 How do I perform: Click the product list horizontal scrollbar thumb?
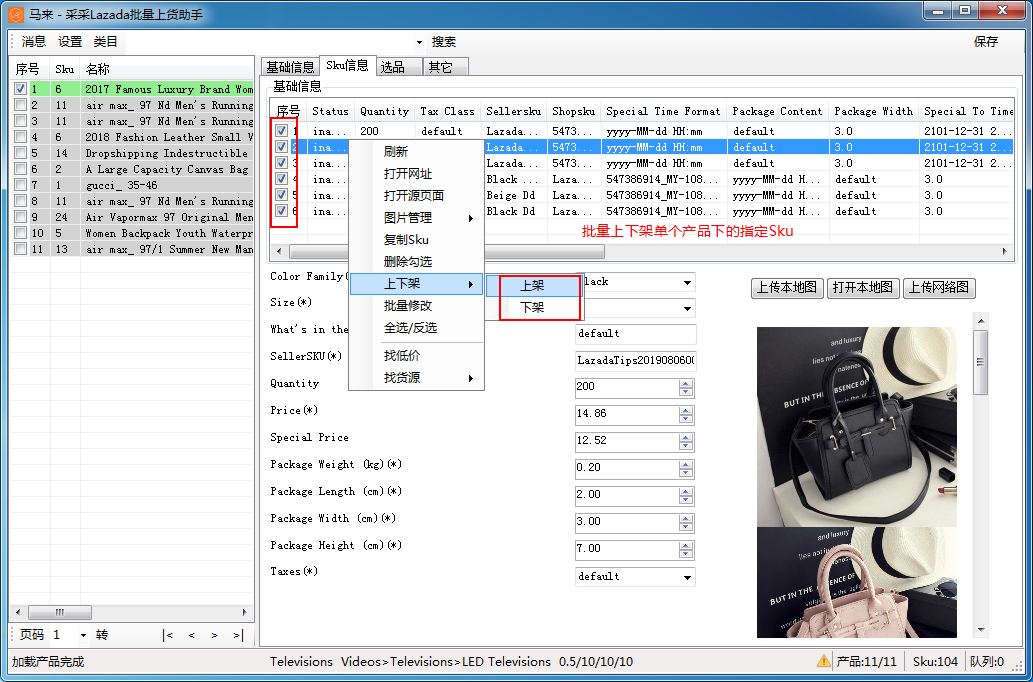pyautogui.click(x=60, y=612)
